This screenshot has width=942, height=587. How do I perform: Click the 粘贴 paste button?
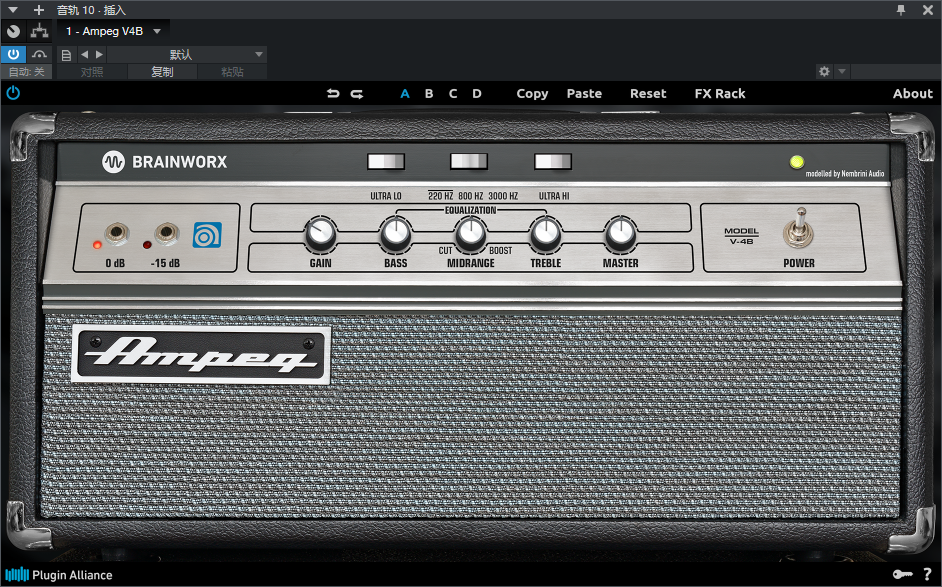[232, 72]
